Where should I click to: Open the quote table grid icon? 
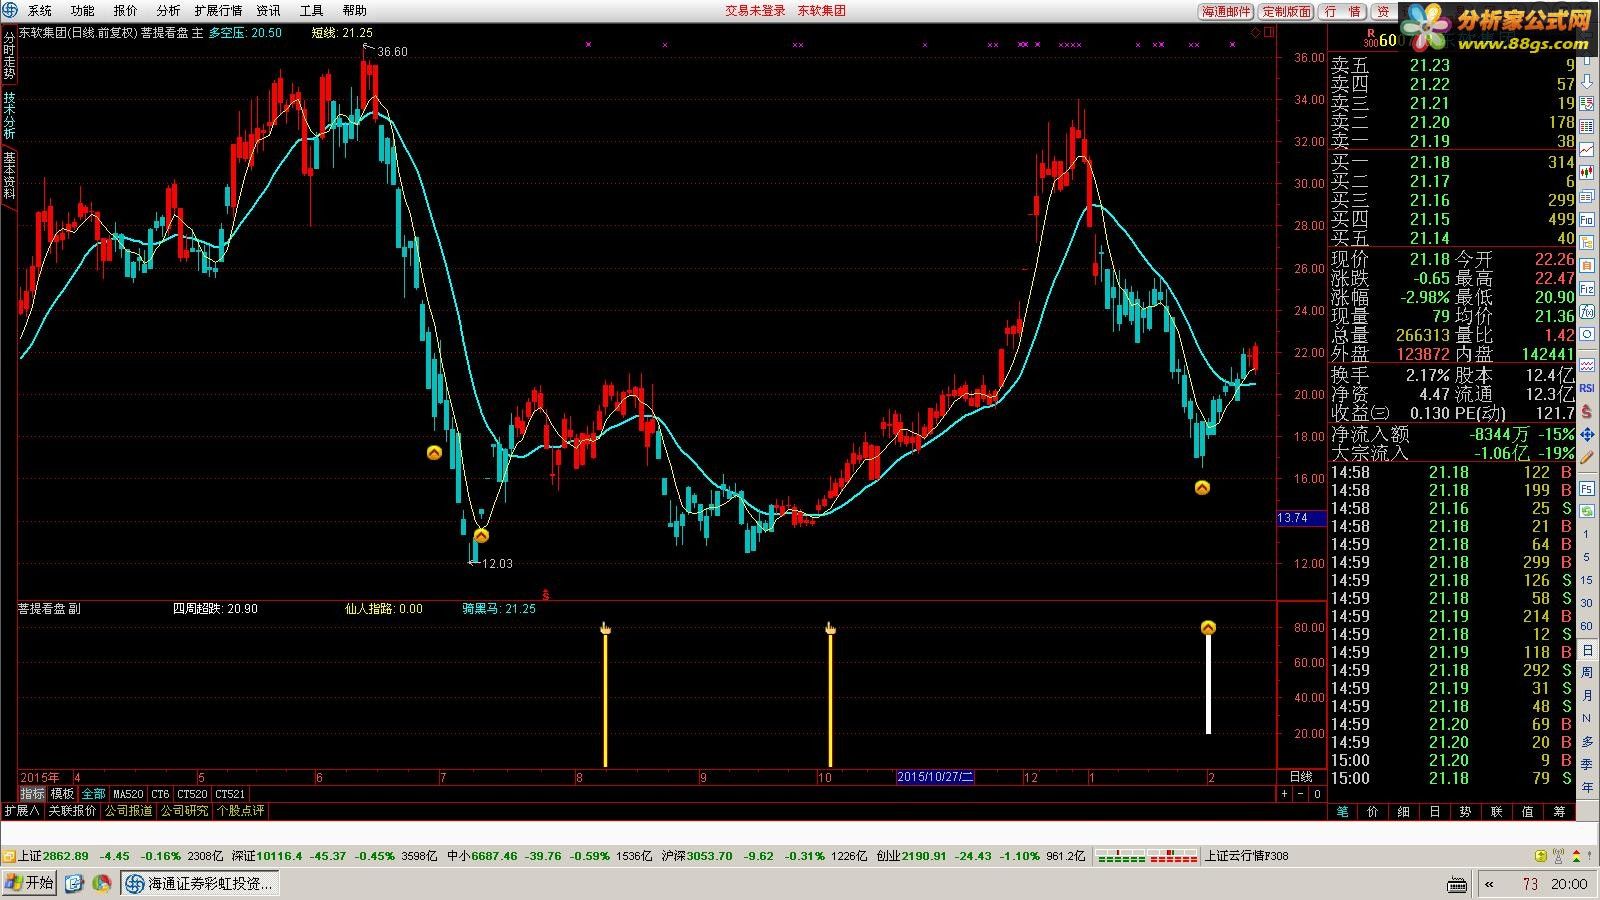1587,126
